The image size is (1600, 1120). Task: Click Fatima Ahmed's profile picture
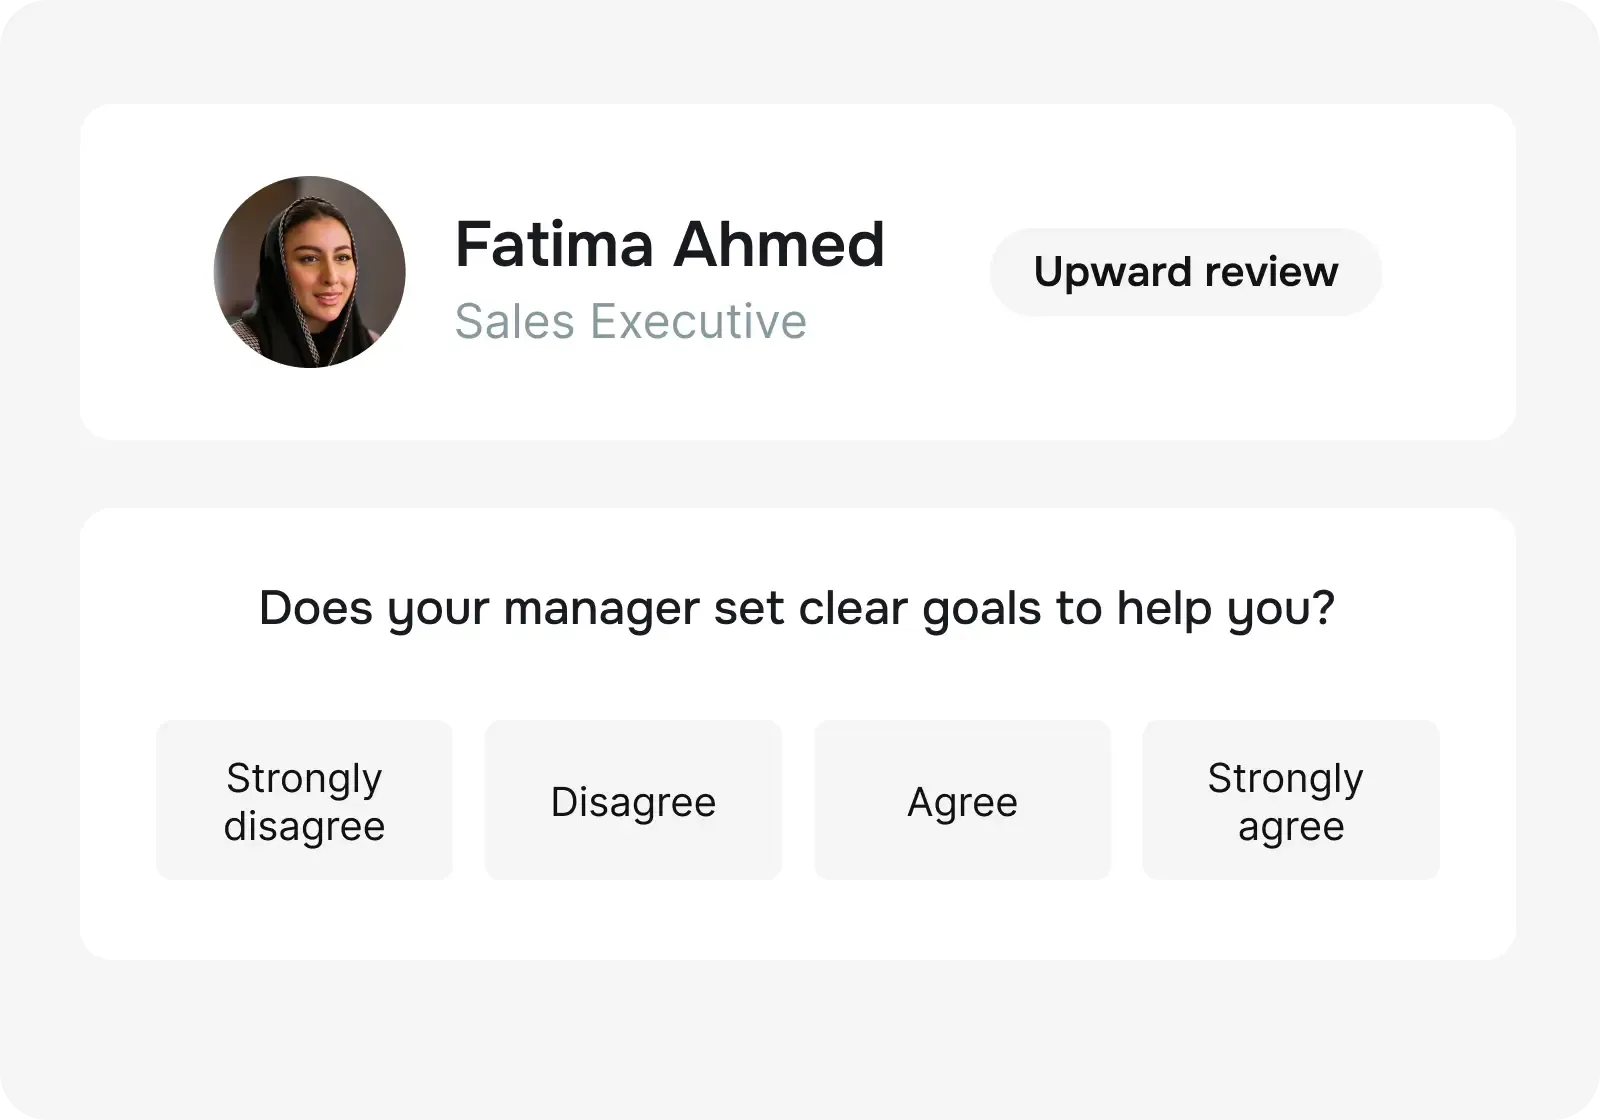point(309,271)
